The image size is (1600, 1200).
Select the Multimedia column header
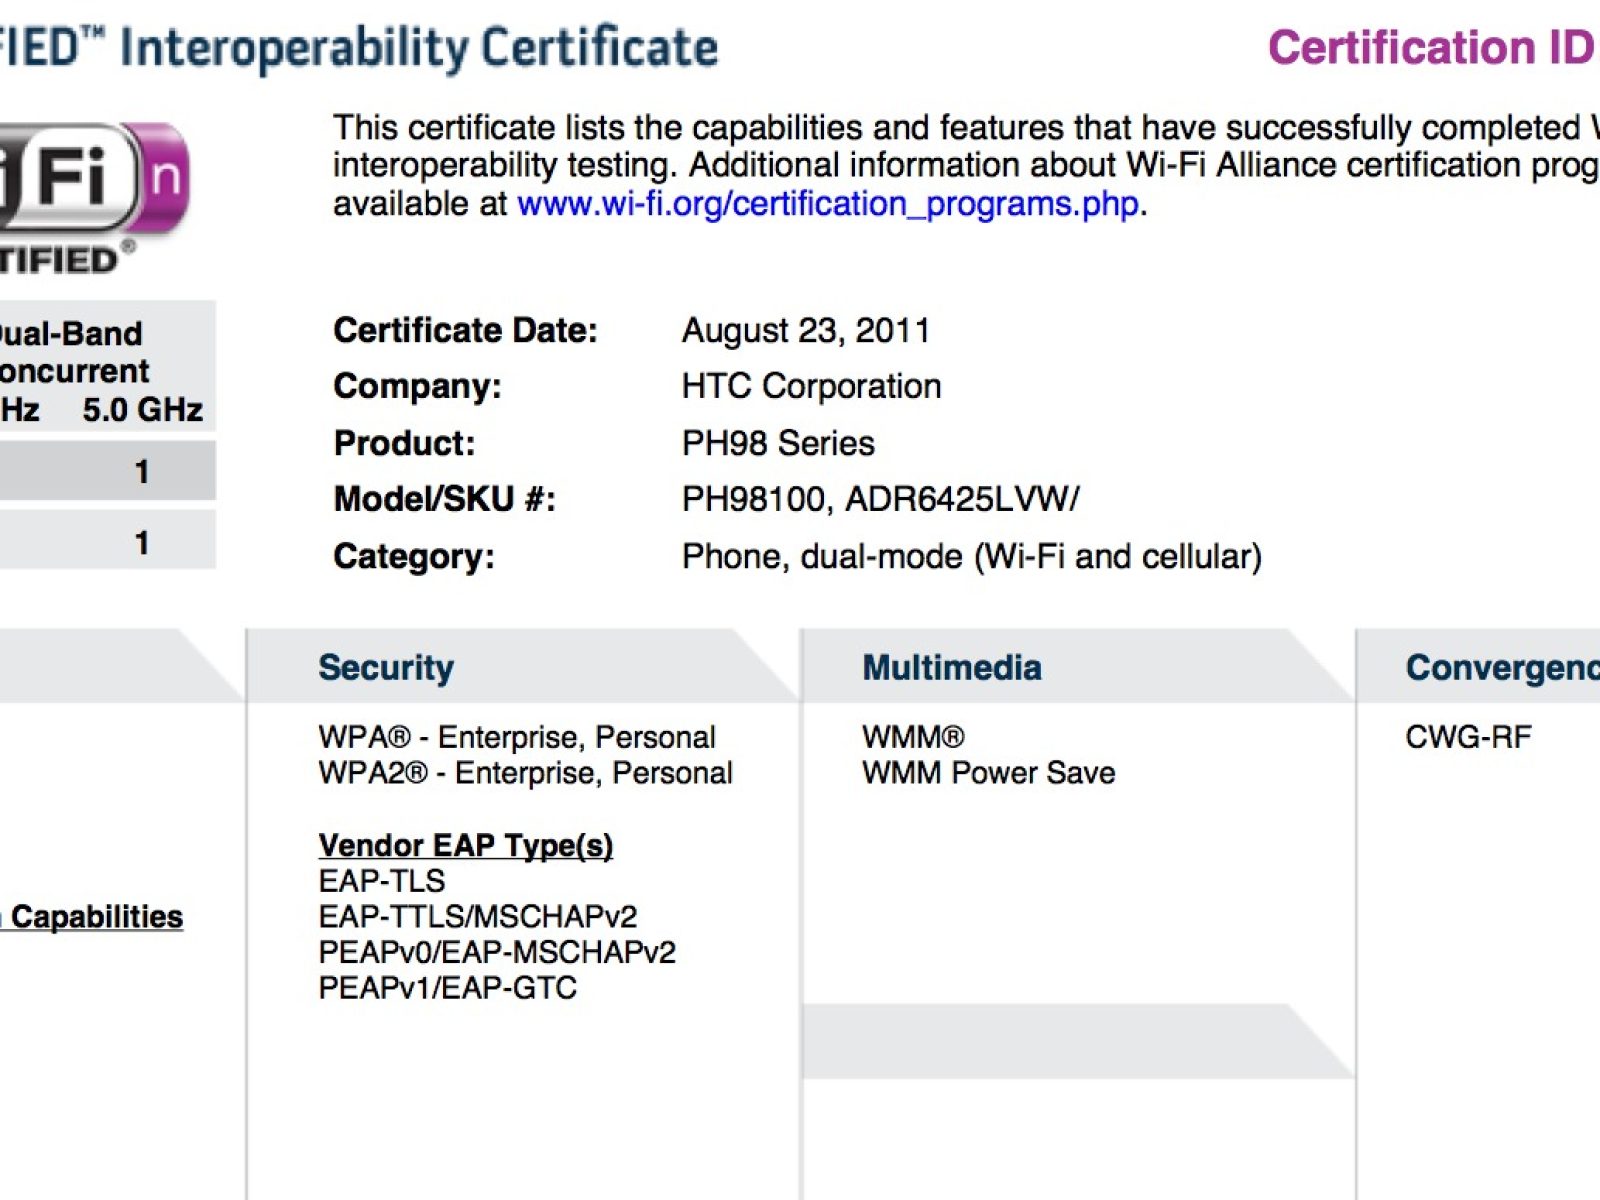[x=952, y=667]
